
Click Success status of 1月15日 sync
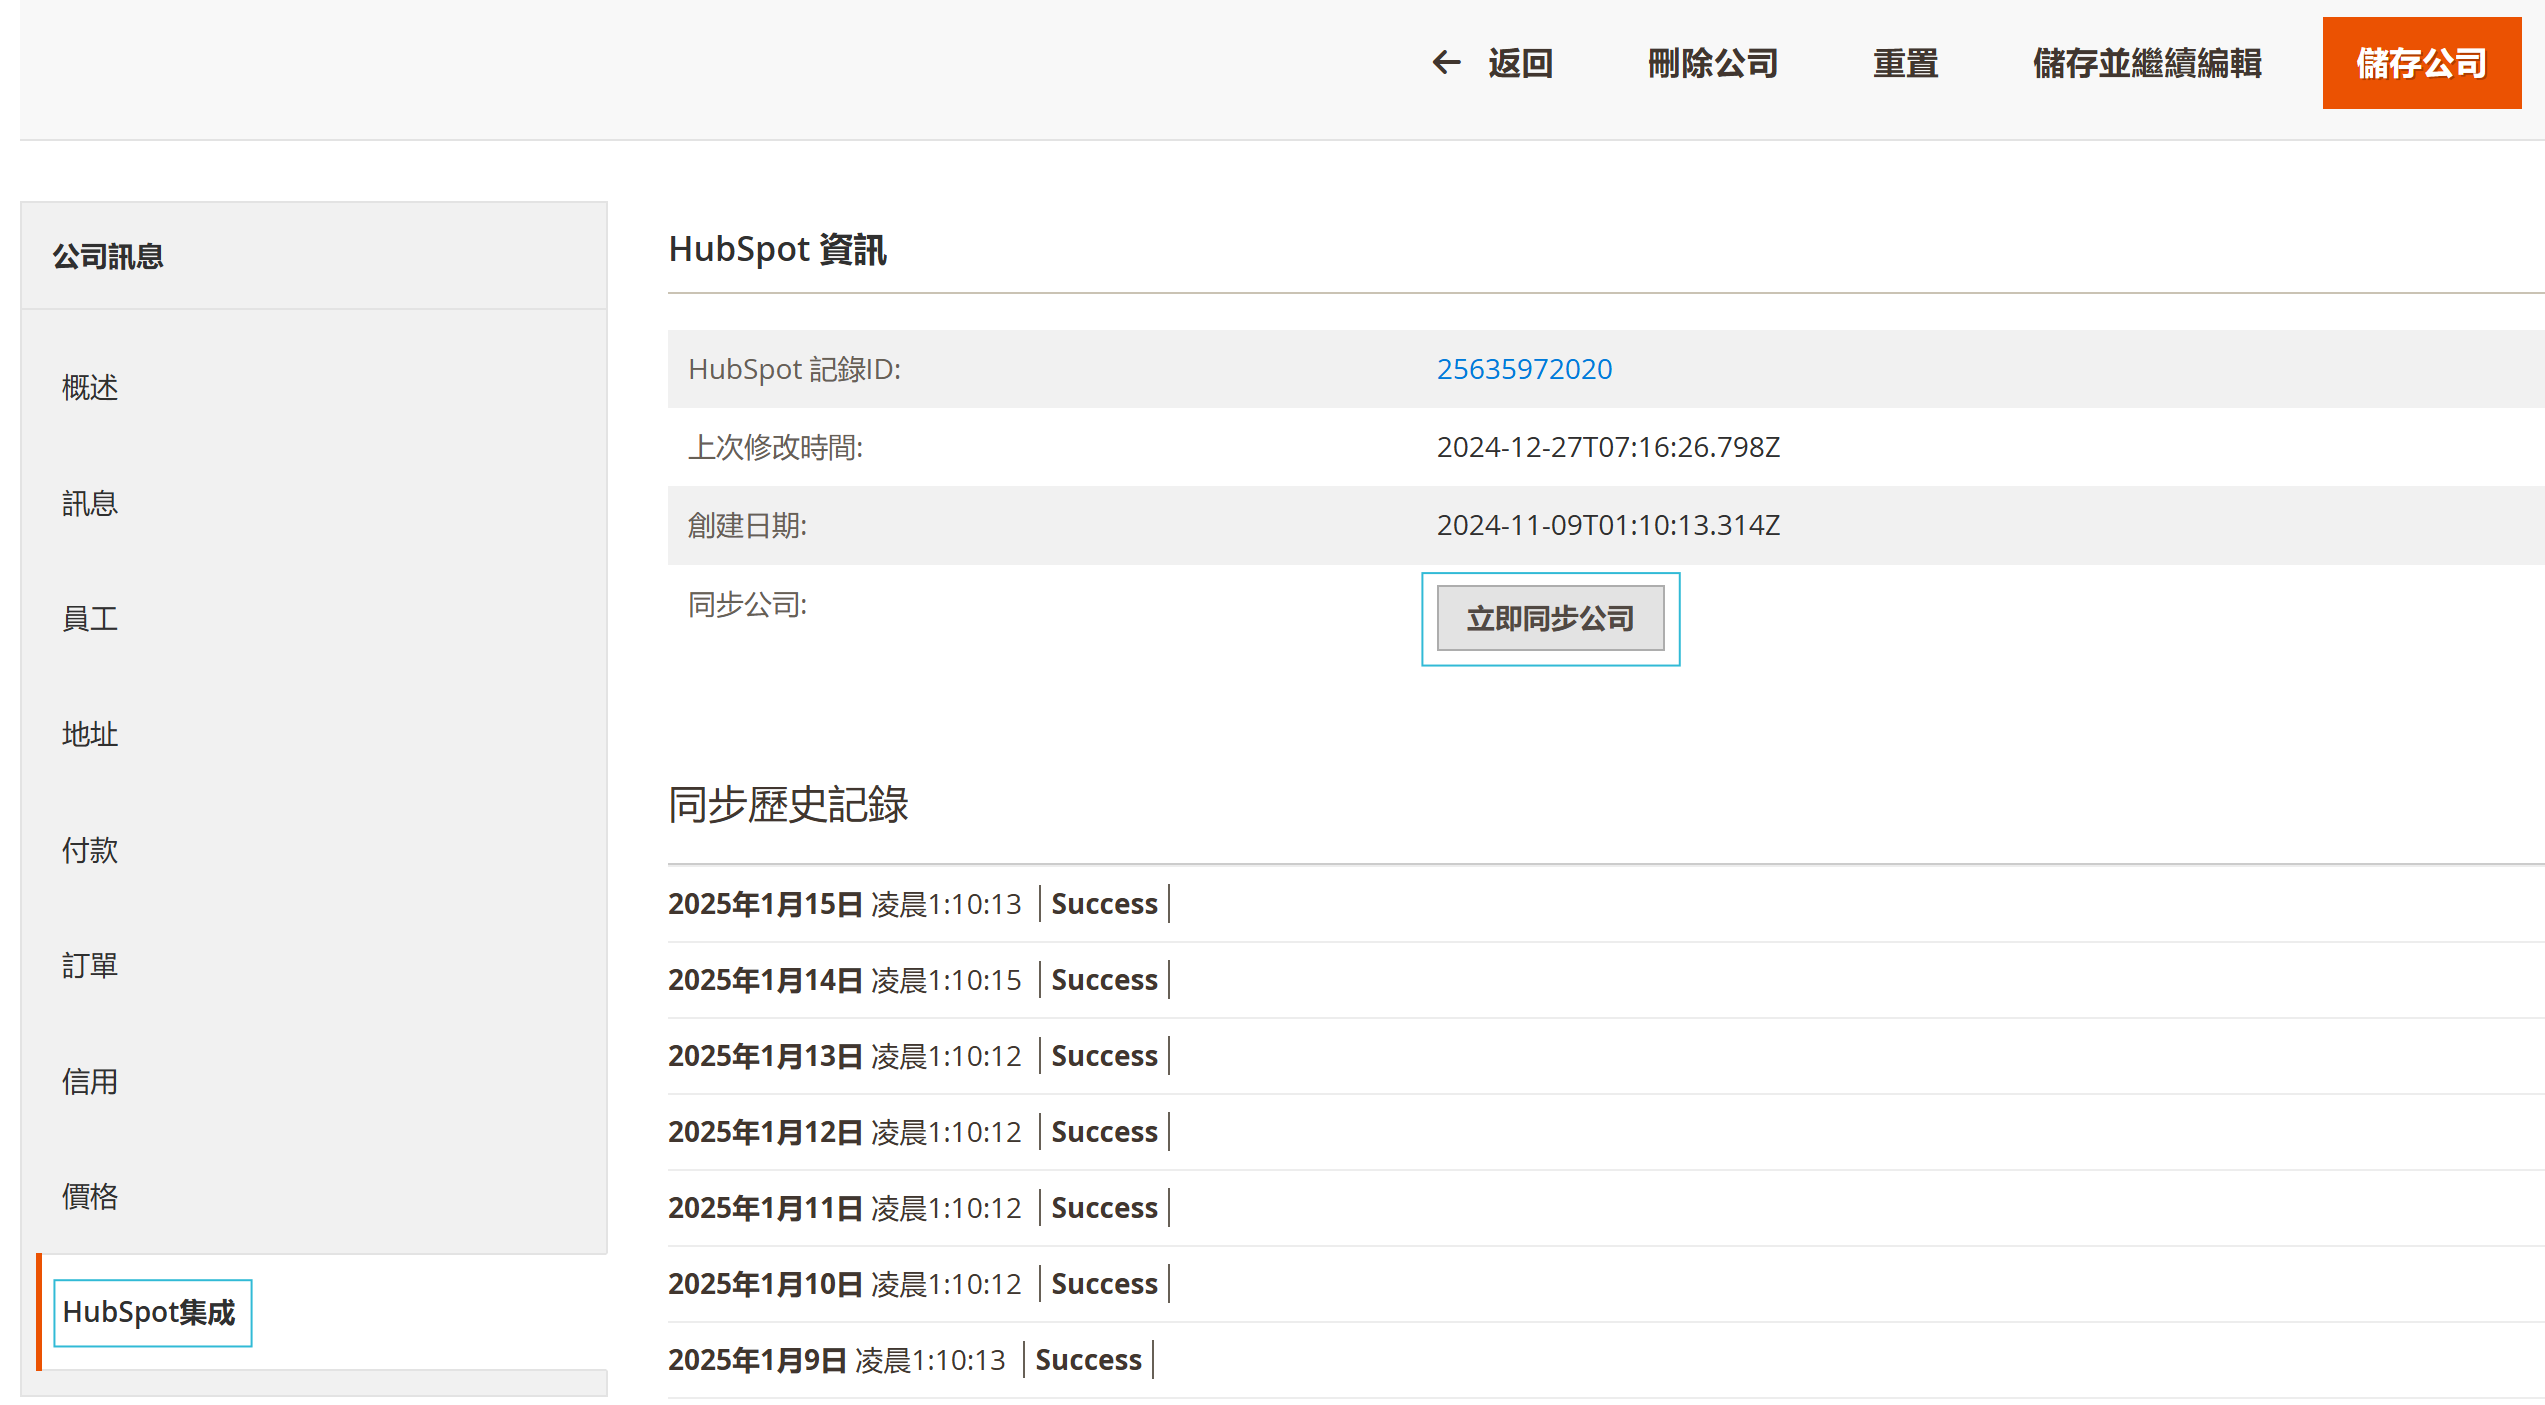(x=1104, y=904)
